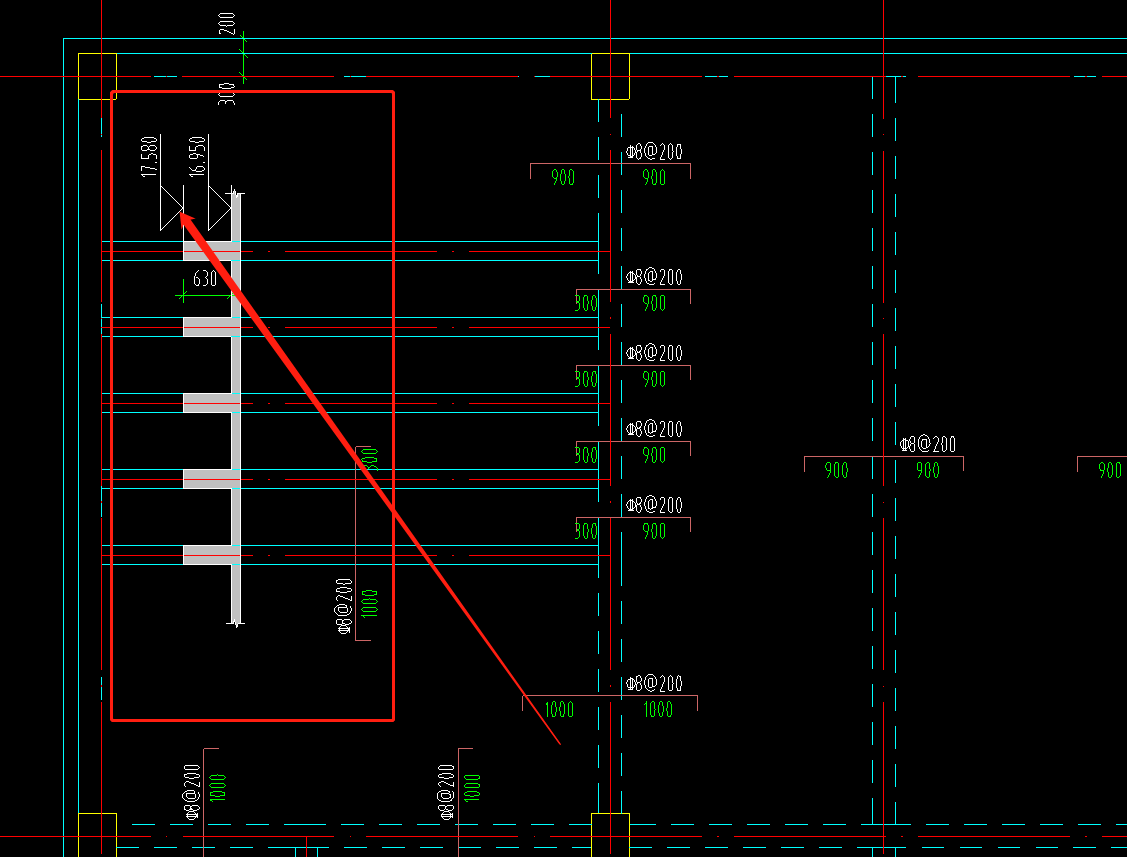Click the 16.950 elevation triangle marker

tap(219, 210)
